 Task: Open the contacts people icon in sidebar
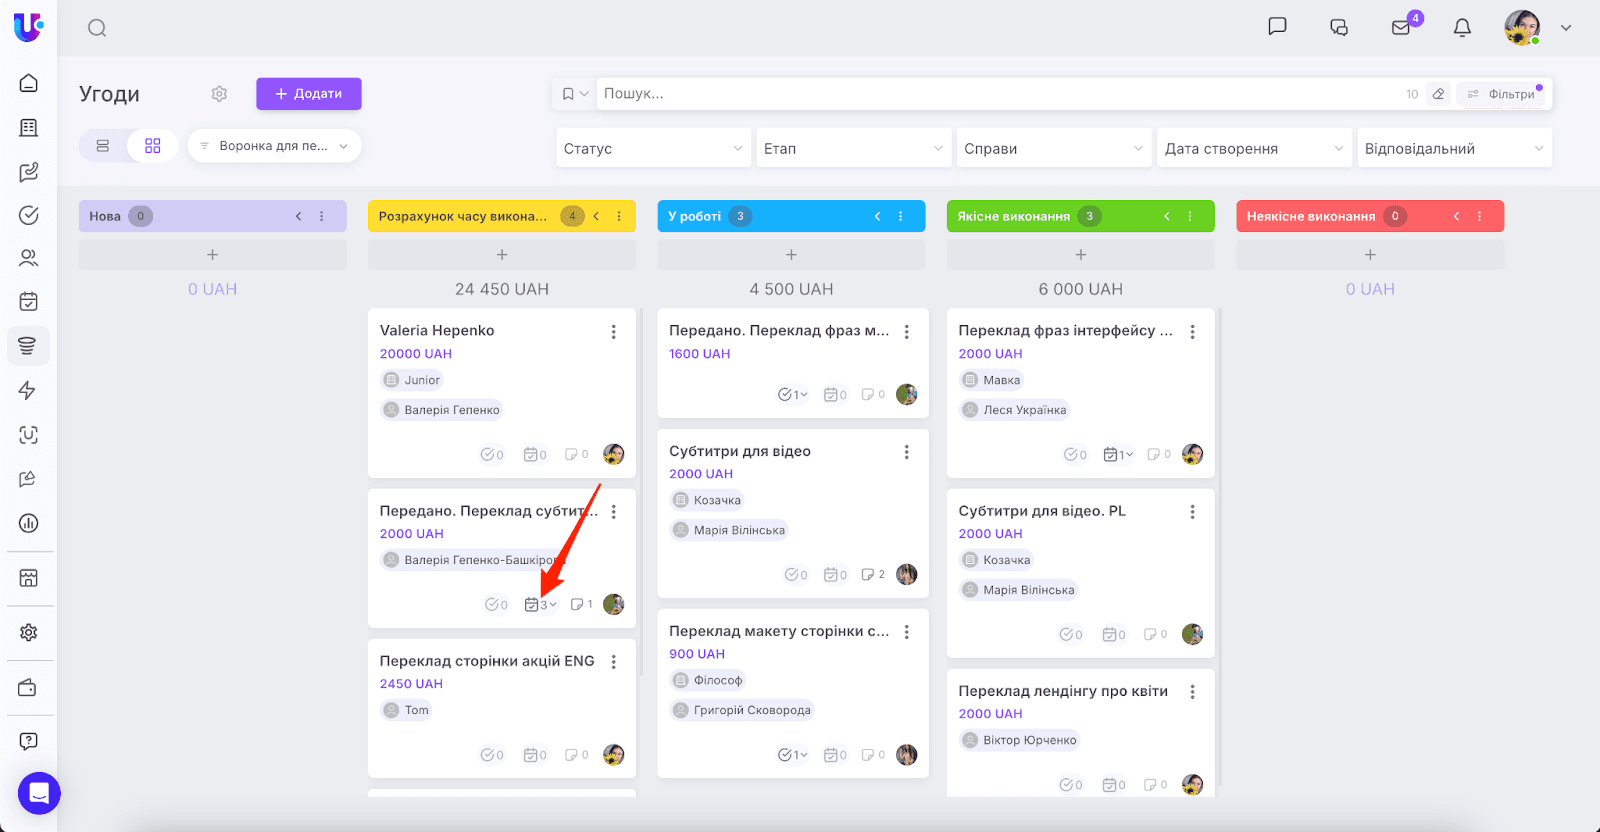point(28,258)
